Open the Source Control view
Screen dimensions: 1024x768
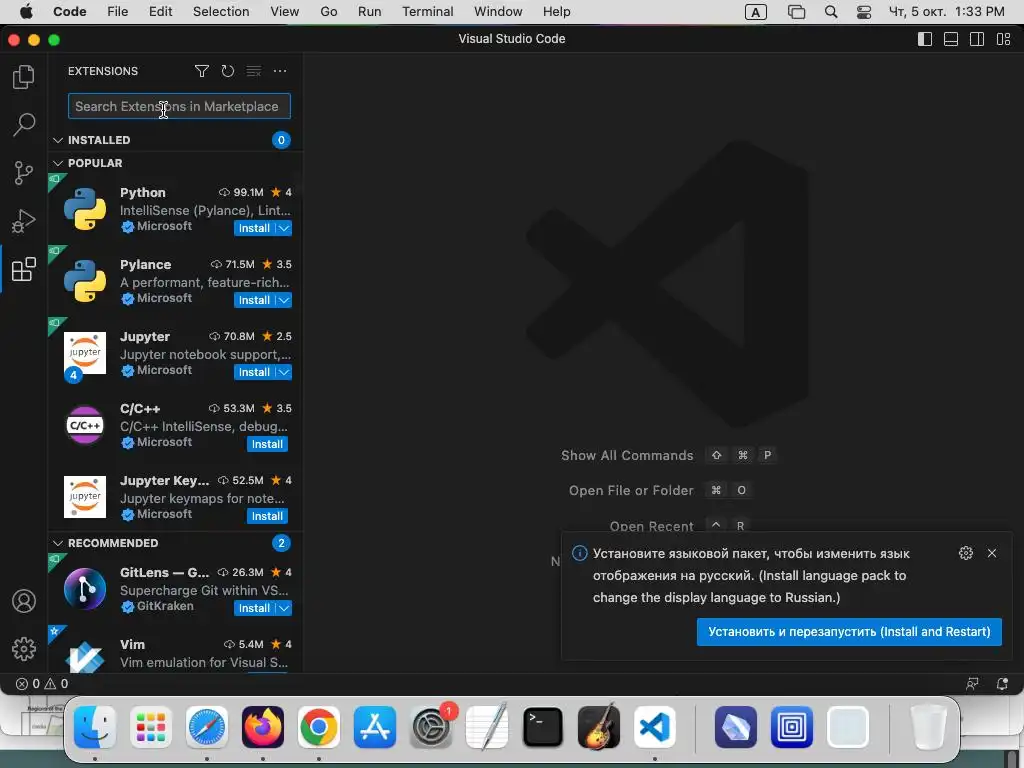pos(24,172)
